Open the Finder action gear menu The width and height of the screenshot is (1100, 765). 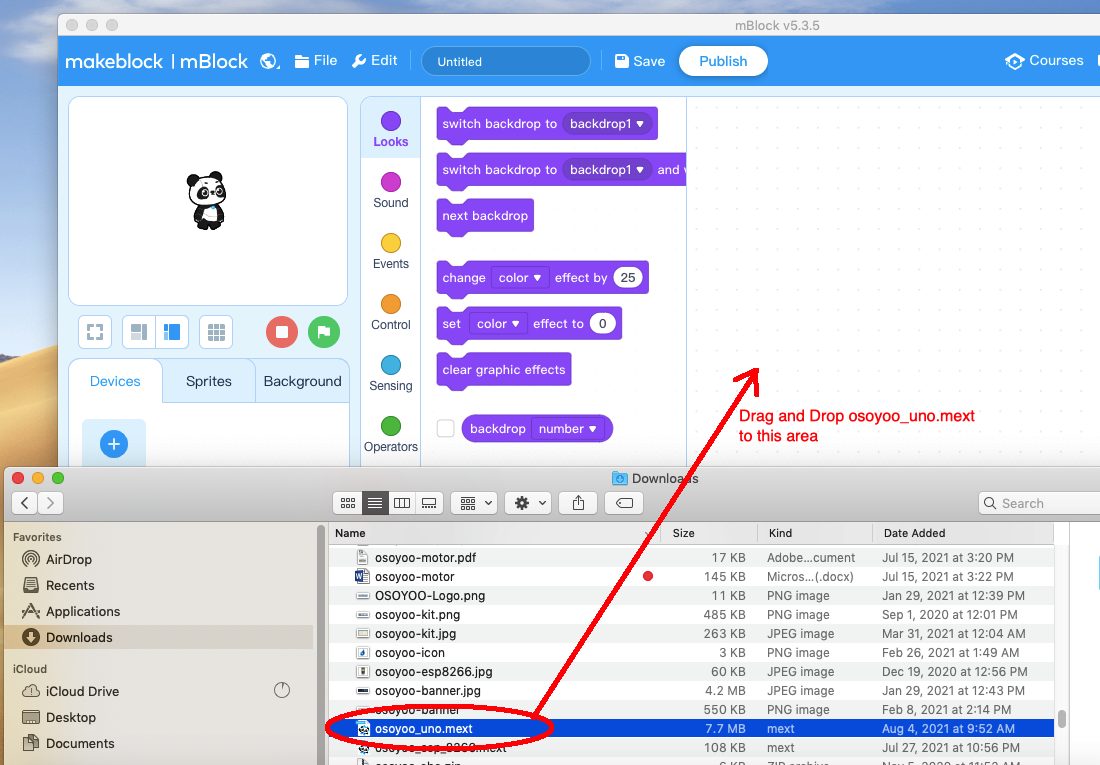530,503
